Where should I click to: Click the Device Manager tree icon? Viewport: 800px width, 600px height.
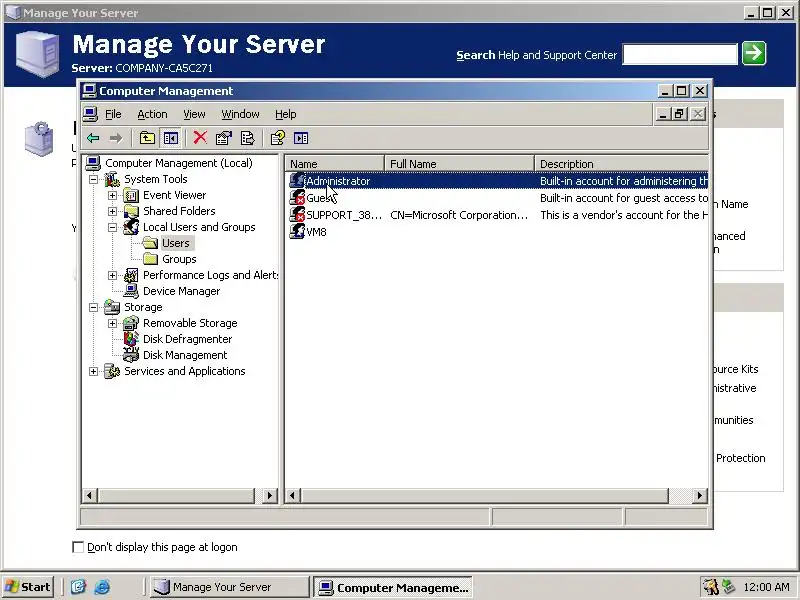click(131, 291)
